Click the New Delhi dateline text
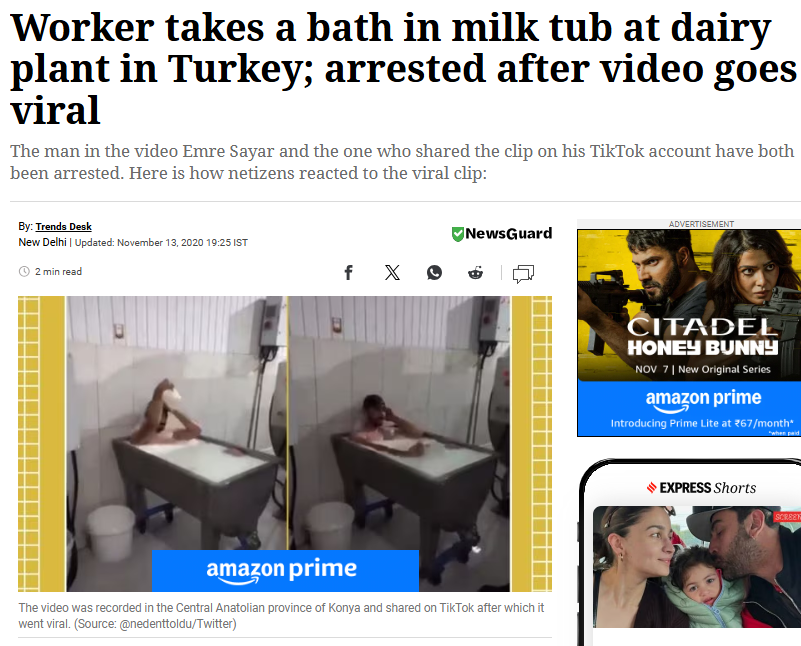Image resolution: width=801 pixels, height=646 pixels. click(42, 242)
